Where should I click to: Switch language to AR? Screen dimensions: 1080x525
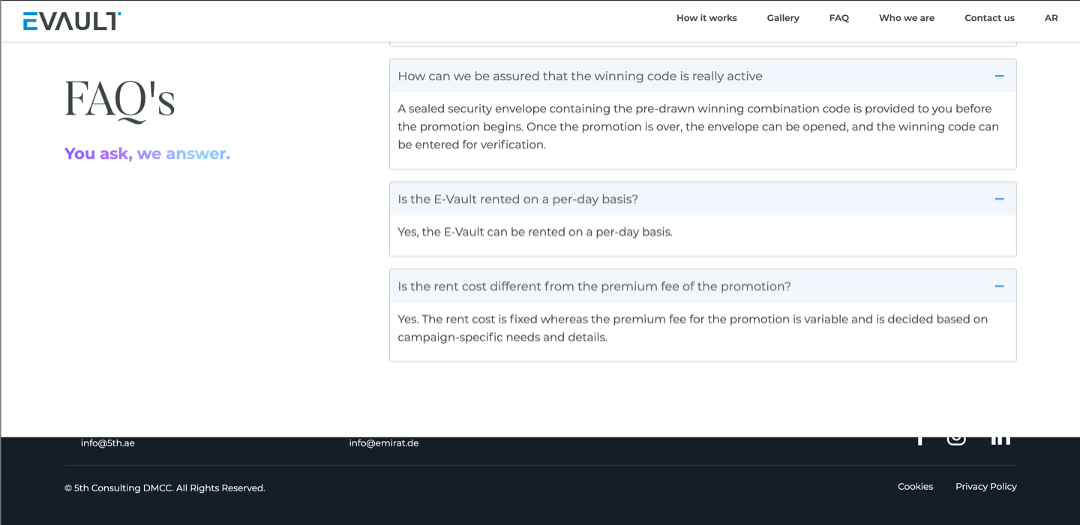coord(1051,18)
